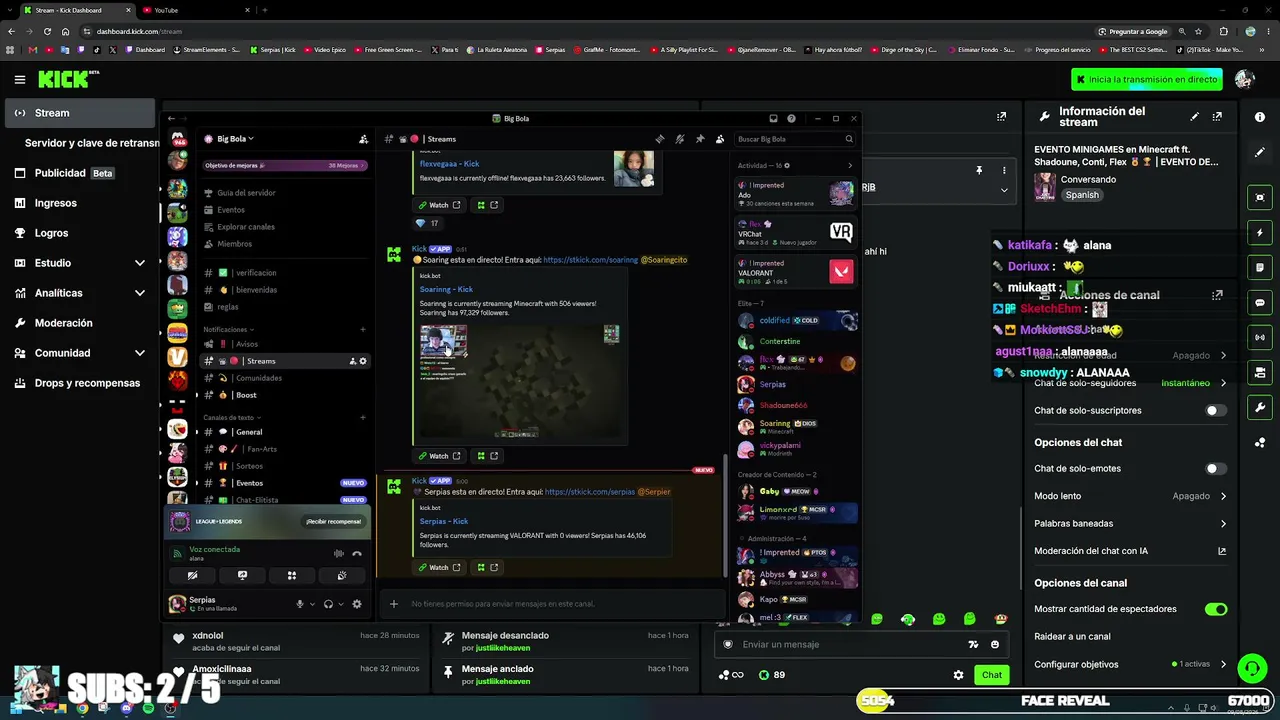1280x720 pixels.
Task: Switch to the YouTube browser tab
Action: click(x=196, y=10)
